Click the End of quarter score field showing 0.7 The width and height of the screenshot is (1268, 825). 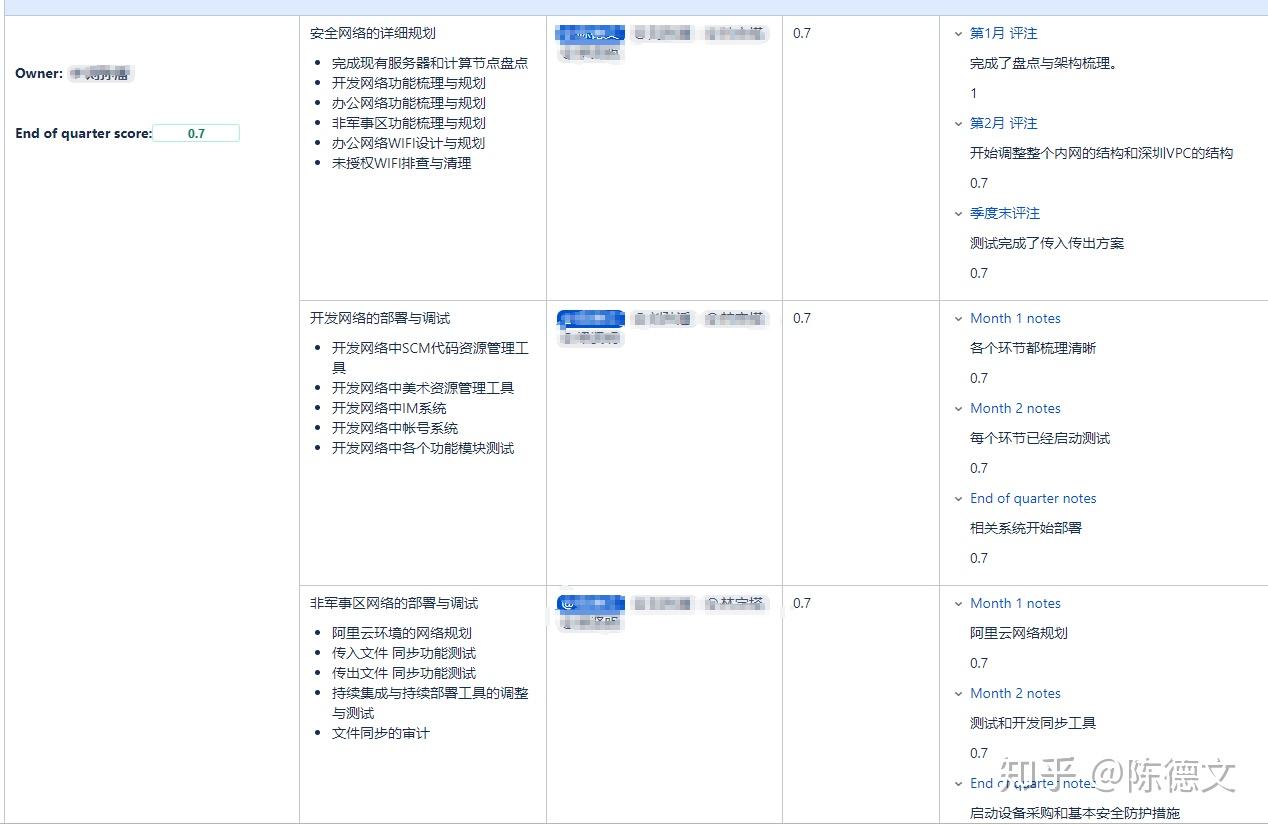point(196,133)
